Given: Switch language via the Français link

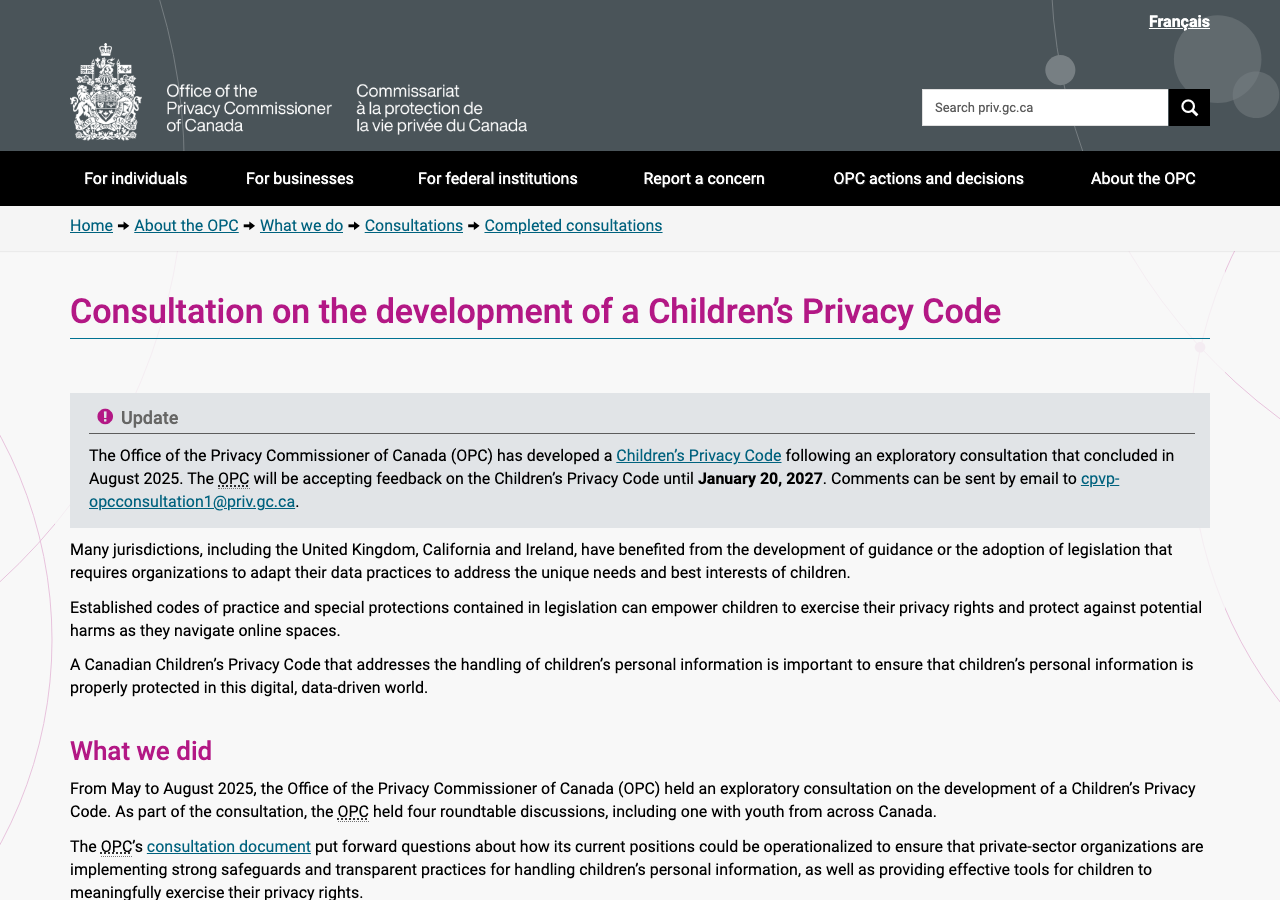Looking at the screenshot, I should pos(1179,22).
